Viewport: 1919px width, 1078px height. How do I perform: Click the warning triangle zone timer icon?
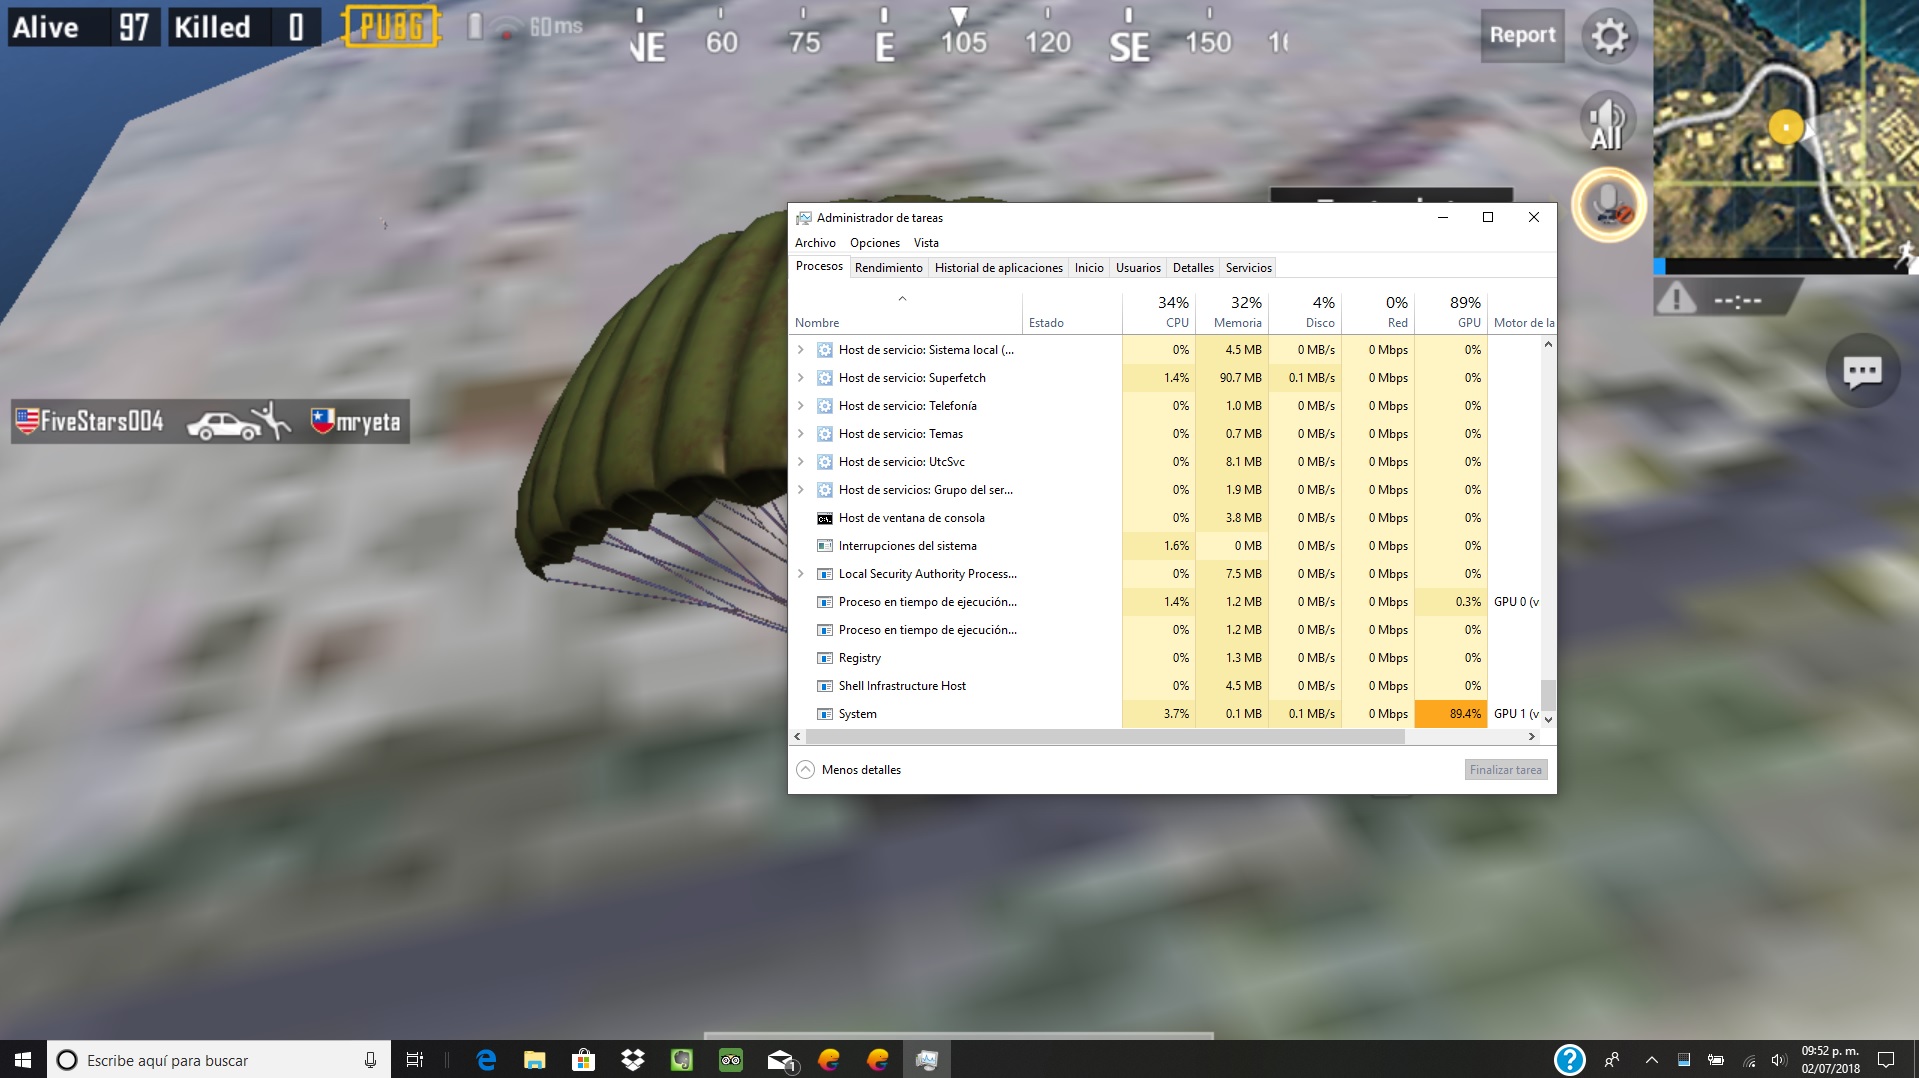[1677, 298]
